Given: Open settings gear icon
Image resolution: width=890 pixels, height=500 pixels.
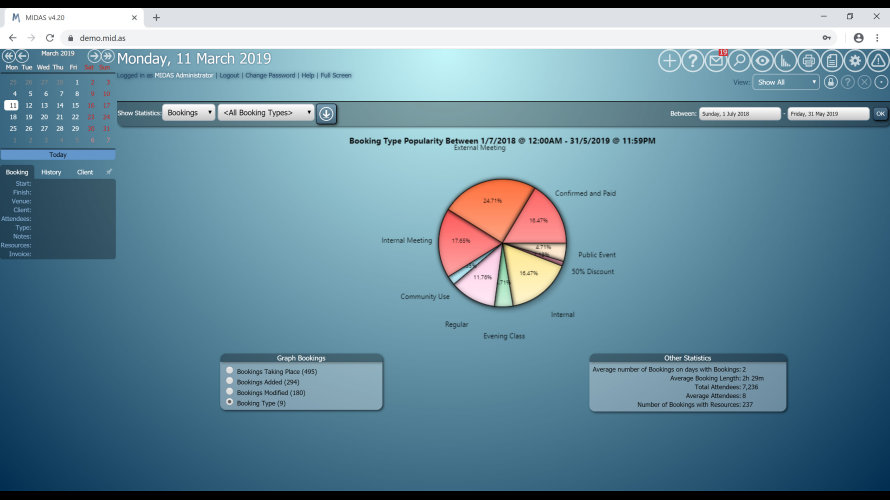Looking at the screenshot, I should coord(855,61).
